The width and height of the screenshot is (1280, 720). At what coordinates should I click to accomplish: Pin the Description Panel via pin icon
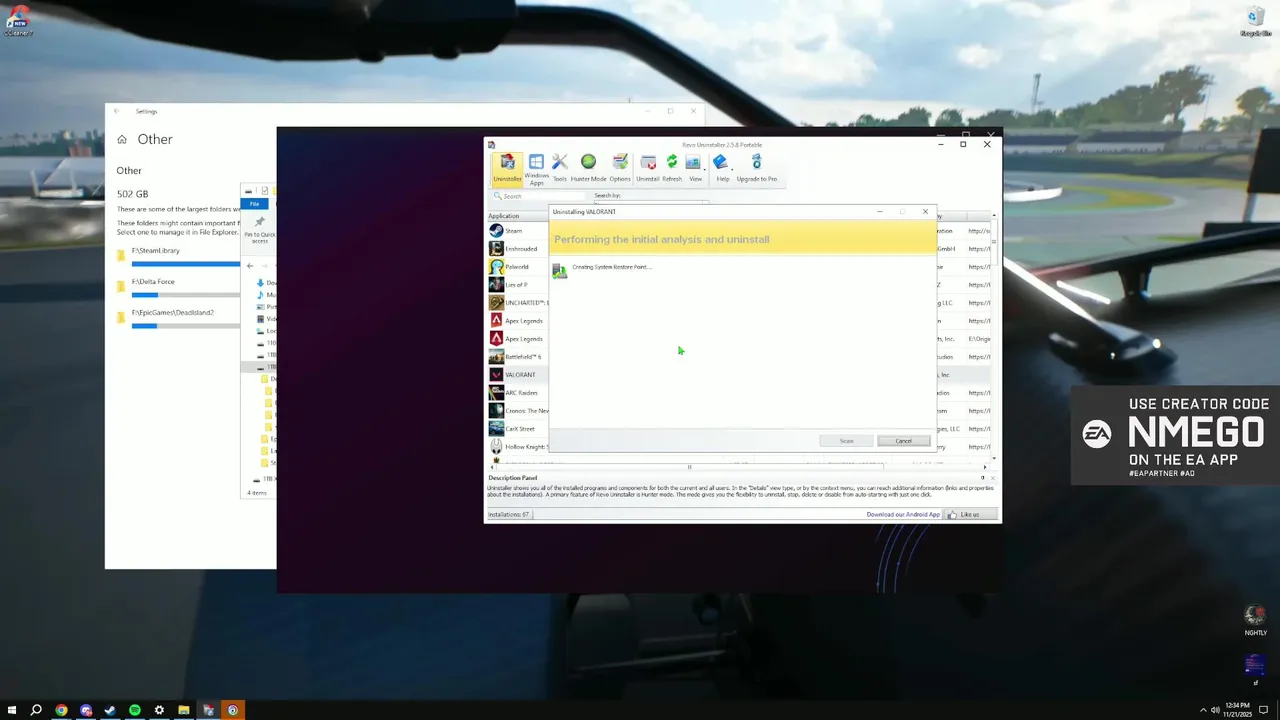[982, 478]
